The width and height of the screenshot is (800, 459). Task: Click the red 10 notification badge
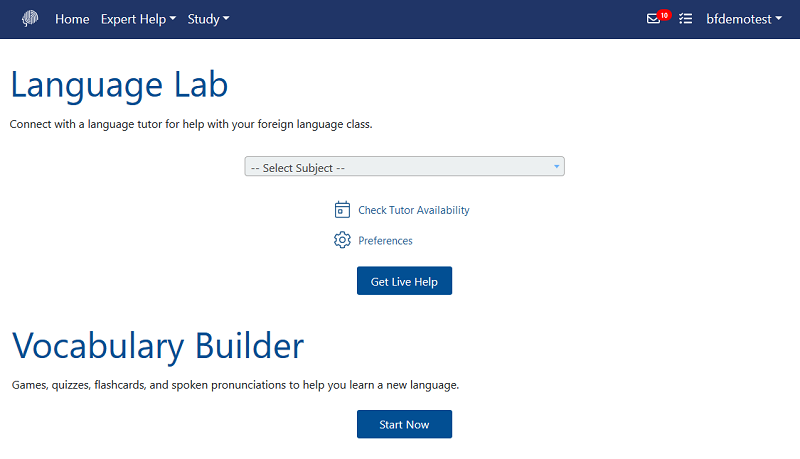pos(664,15)
